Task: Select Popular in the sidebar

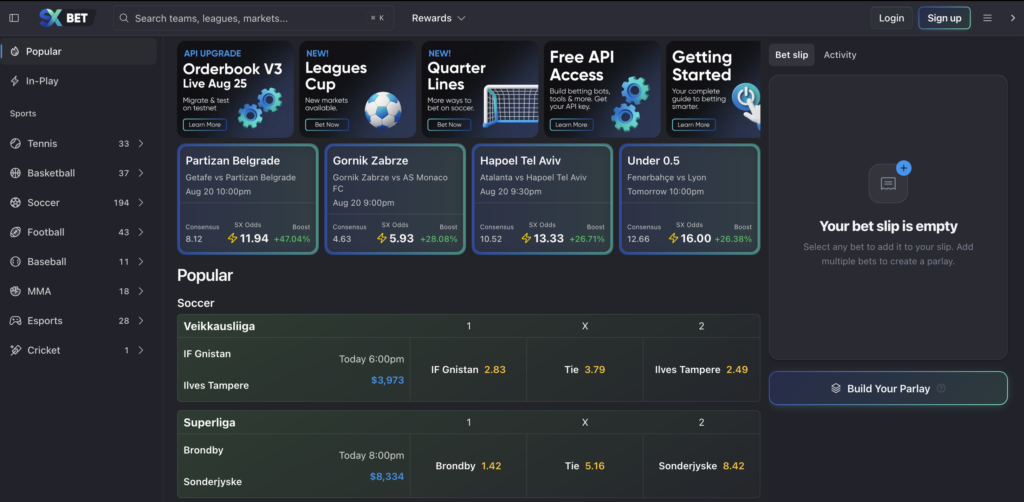Action: [78, 52]
